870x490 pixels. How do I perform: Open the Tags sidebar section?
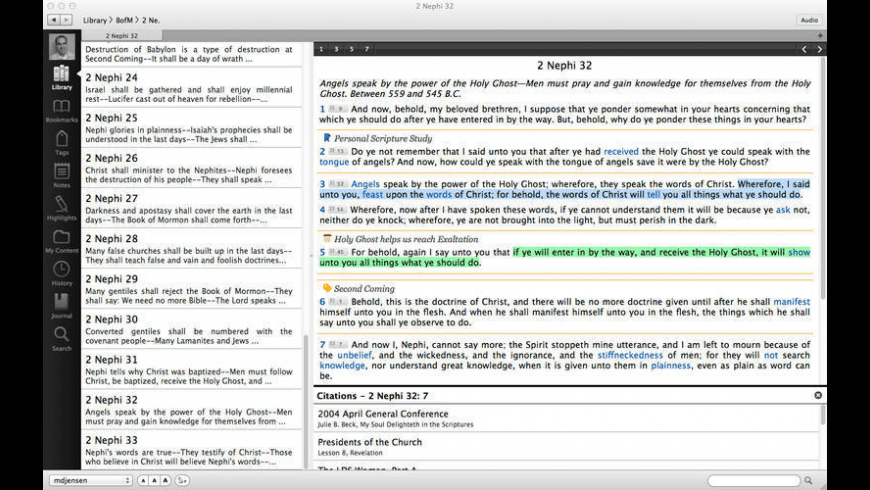(x=62, y=143)
